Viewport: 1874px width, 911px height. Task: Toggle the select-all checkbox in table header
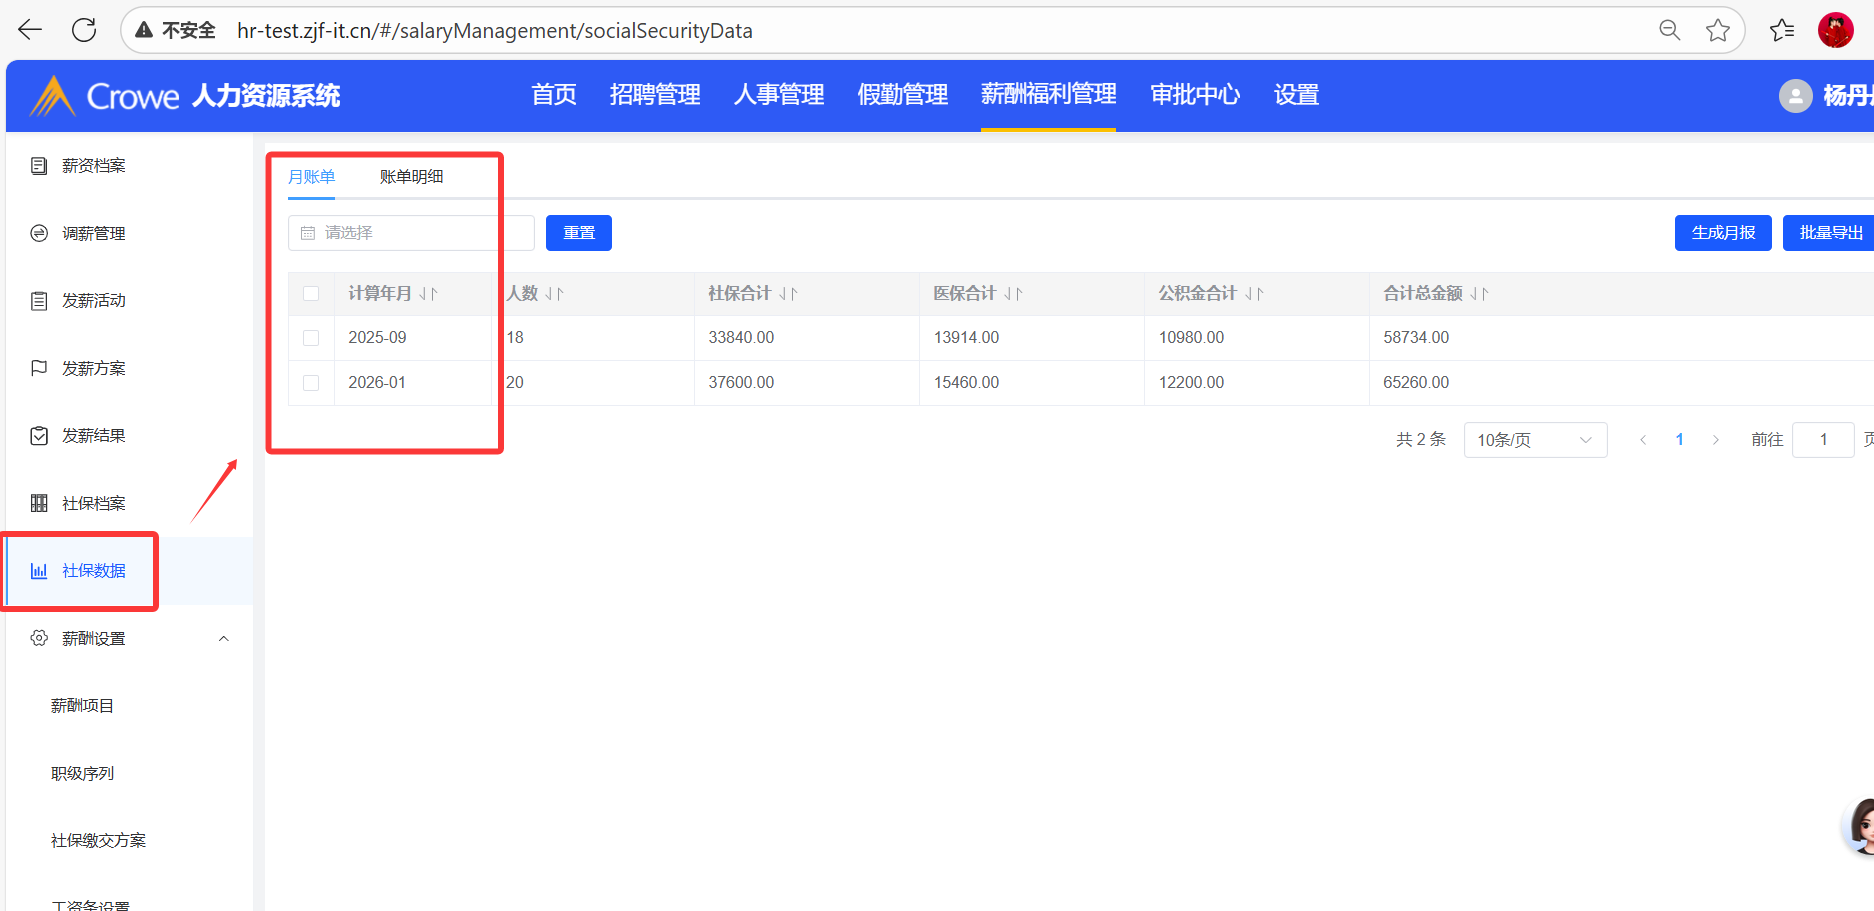click(311, 294)
